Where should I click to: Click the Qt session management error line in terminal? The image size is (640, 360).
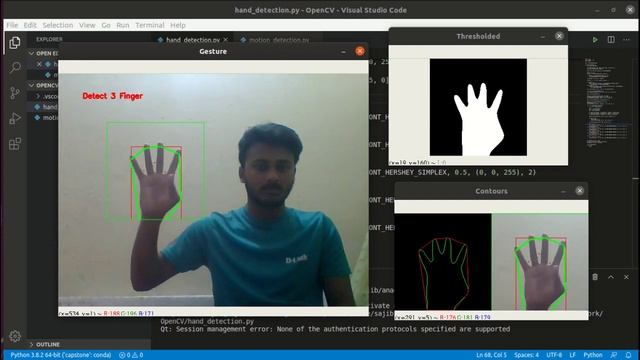click(335, 329)
